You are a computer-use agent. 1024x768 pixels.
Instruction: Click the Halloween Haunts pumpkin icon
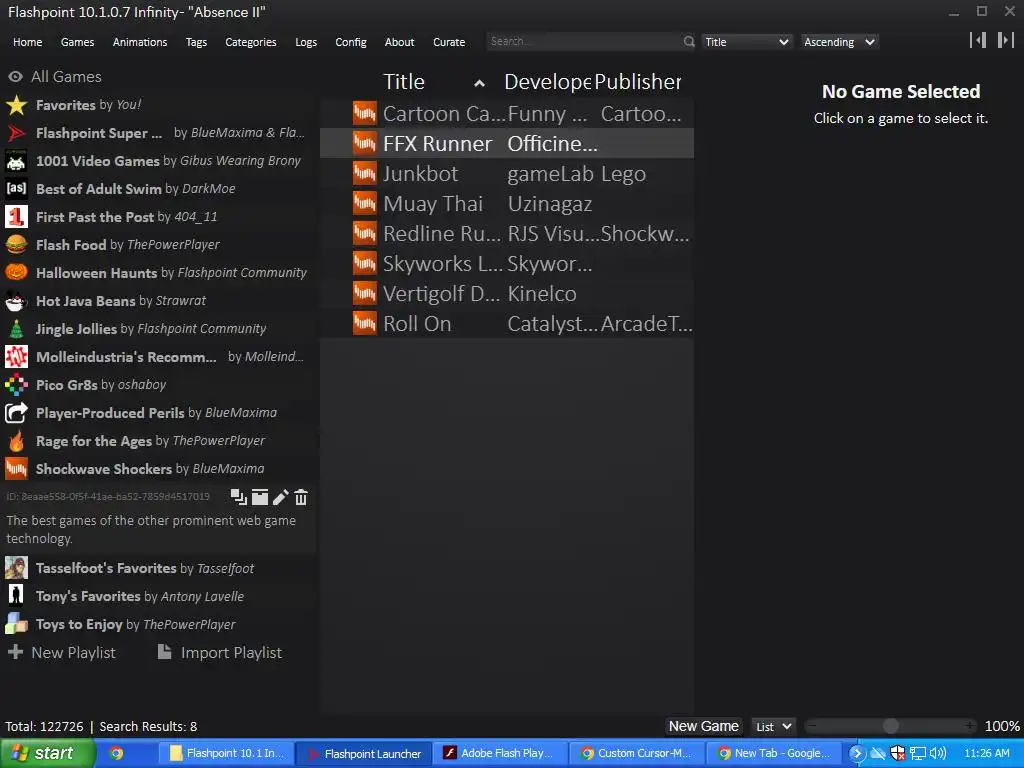16,273
